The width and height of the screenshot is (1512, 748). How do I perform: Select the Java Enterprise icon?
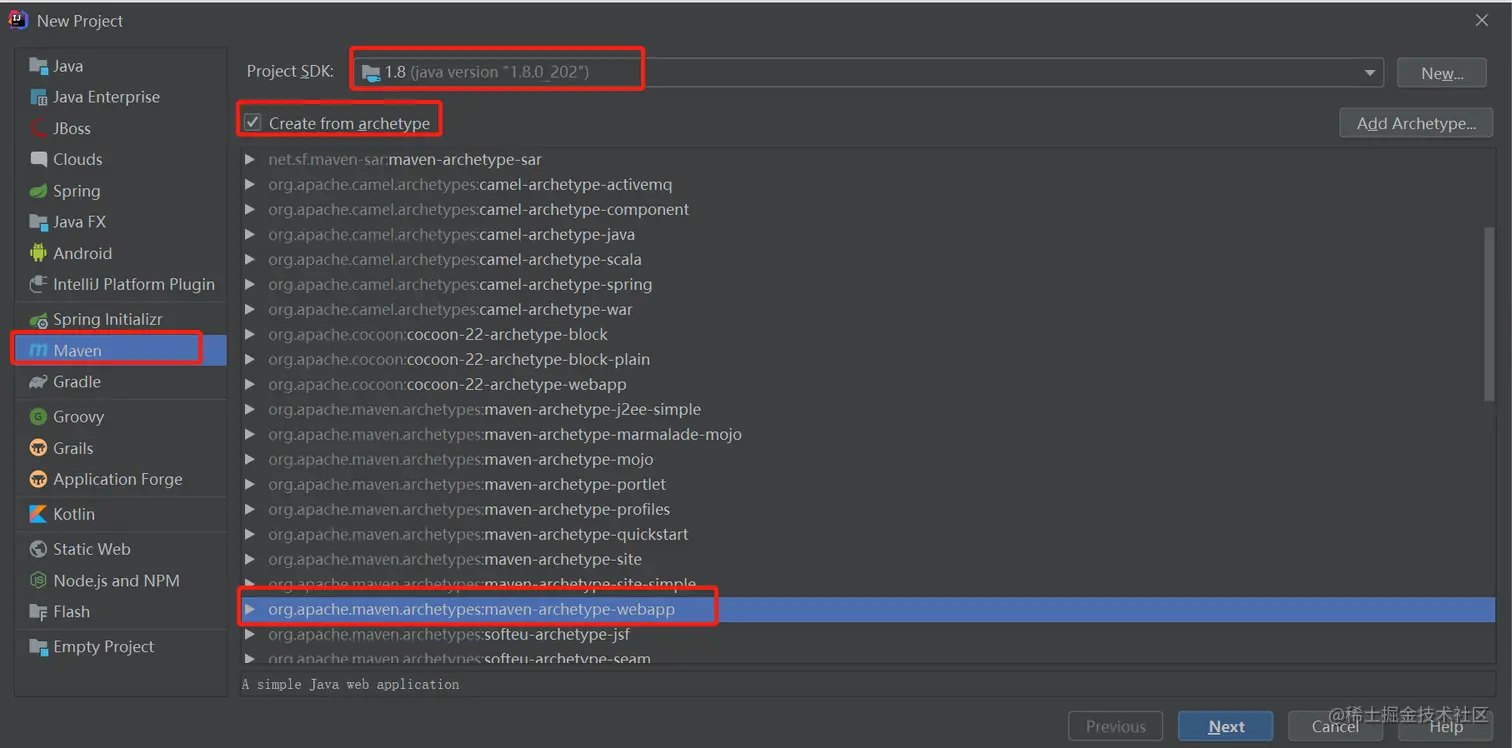pos(39,97)
